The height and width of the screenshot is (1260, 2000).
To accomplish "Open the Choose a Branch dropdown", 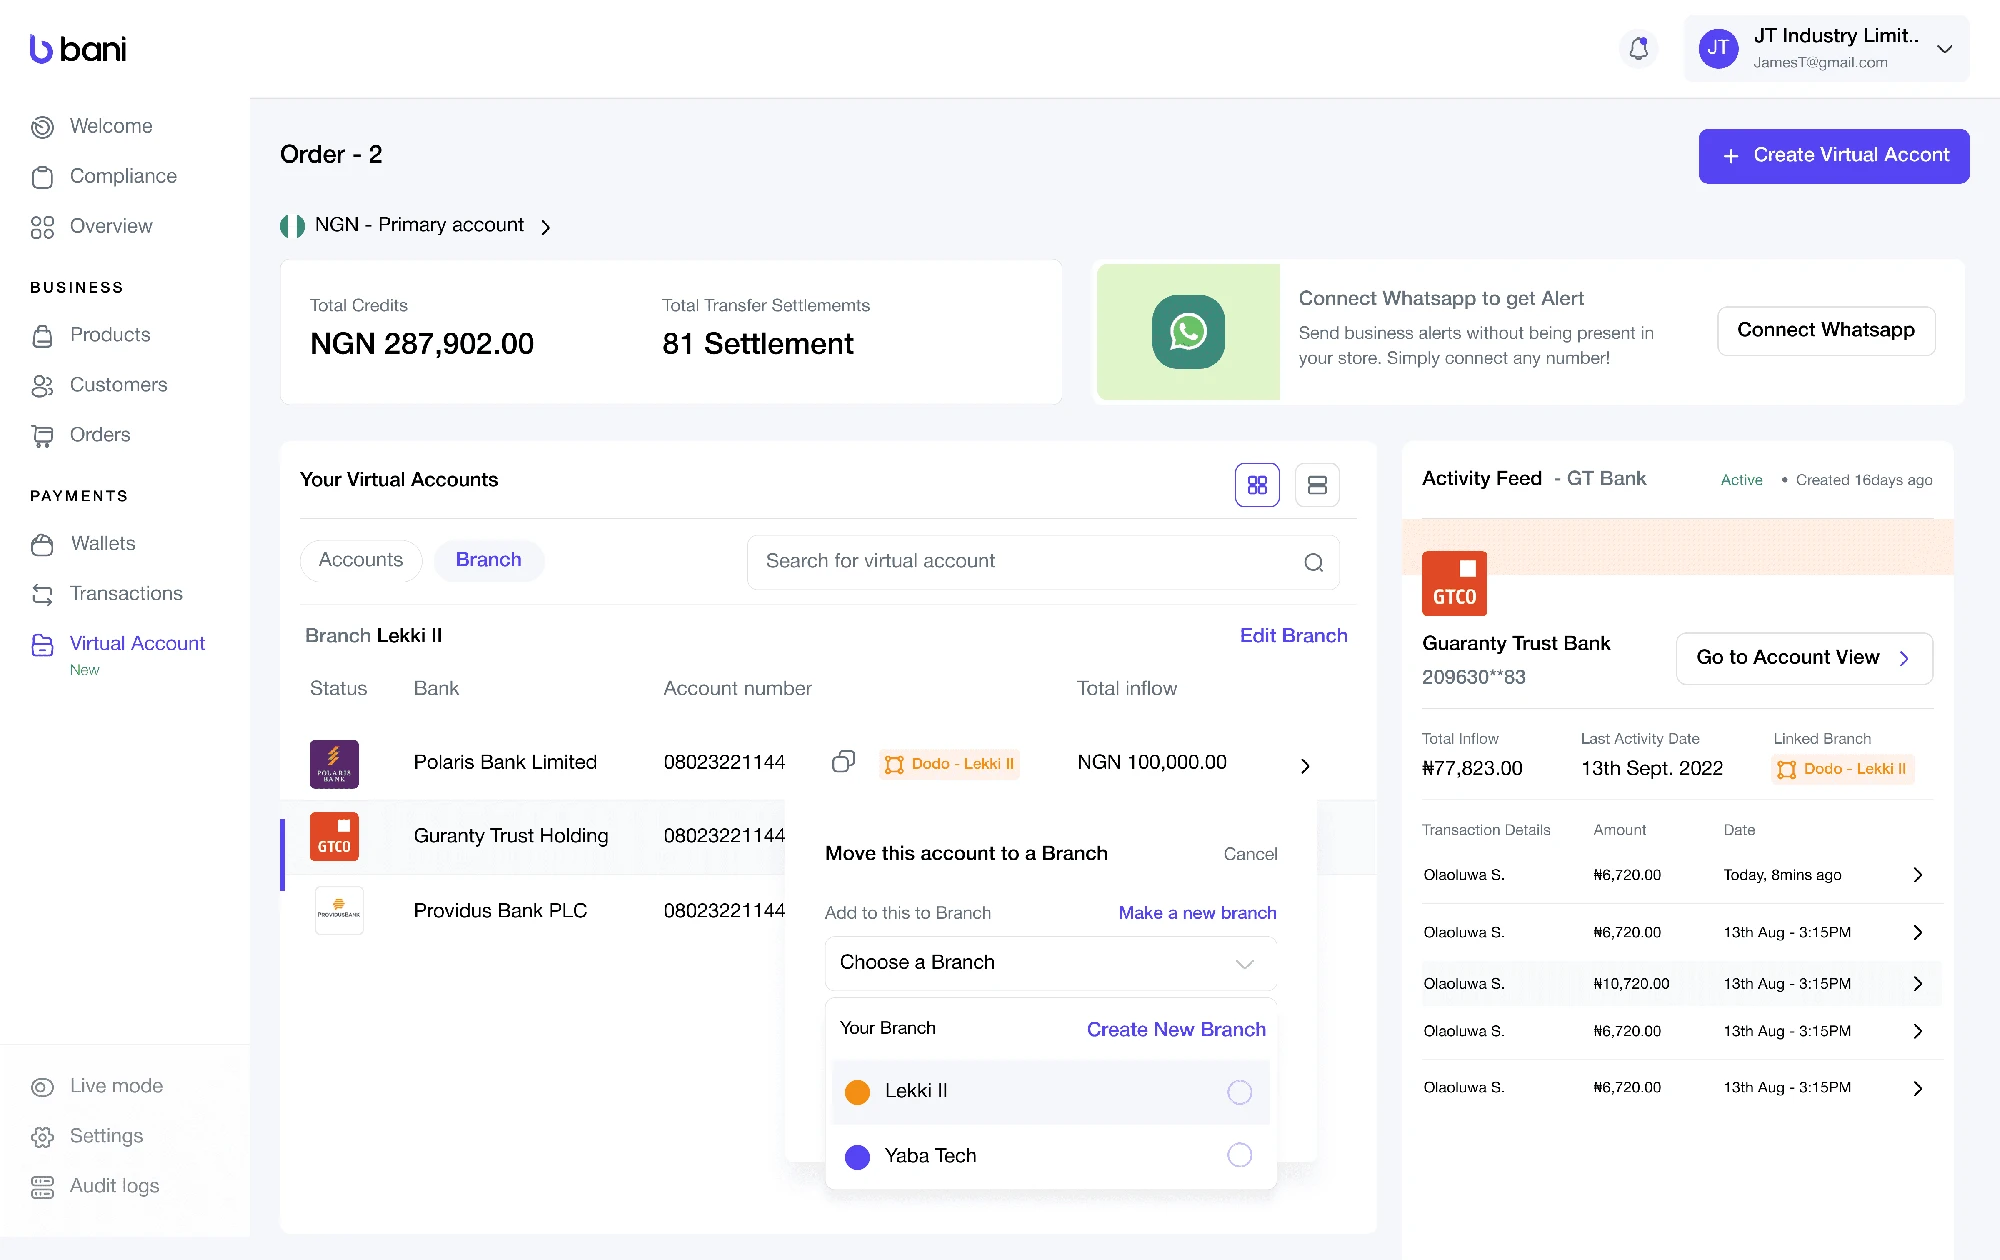I will tap(1051, 963).
